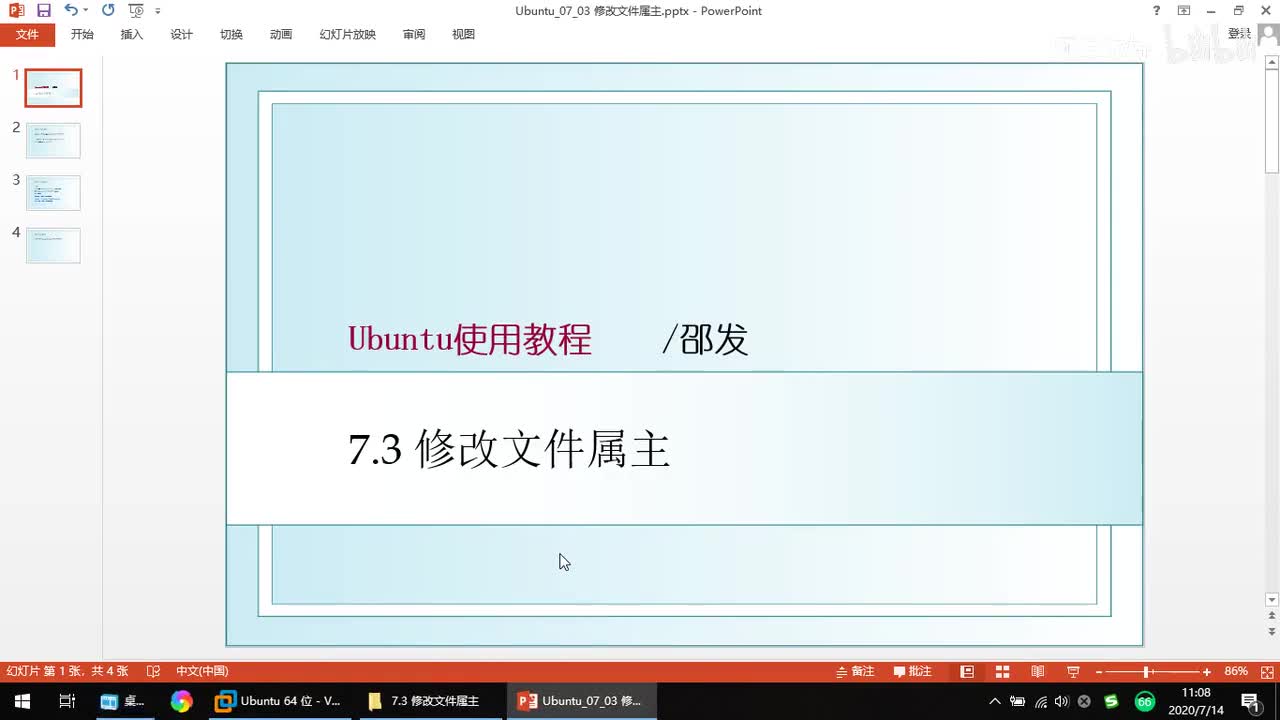The height and width of the screenshot is (720, 1280).
Task: Click zoom out minus button
Action: [x=1099, y=672]
